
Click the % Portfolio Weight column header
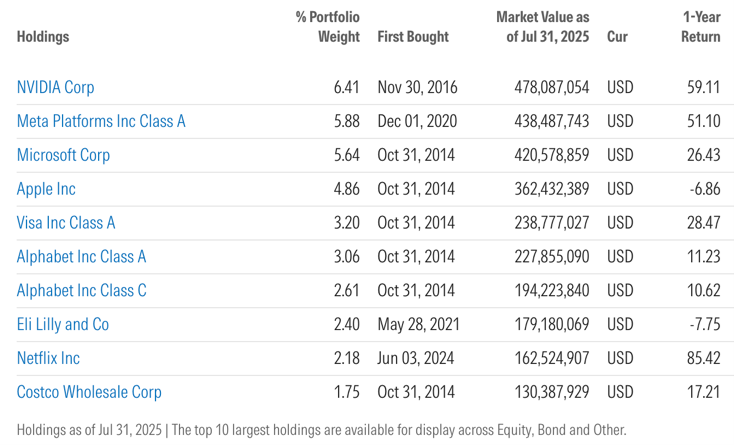pos(328,27)
